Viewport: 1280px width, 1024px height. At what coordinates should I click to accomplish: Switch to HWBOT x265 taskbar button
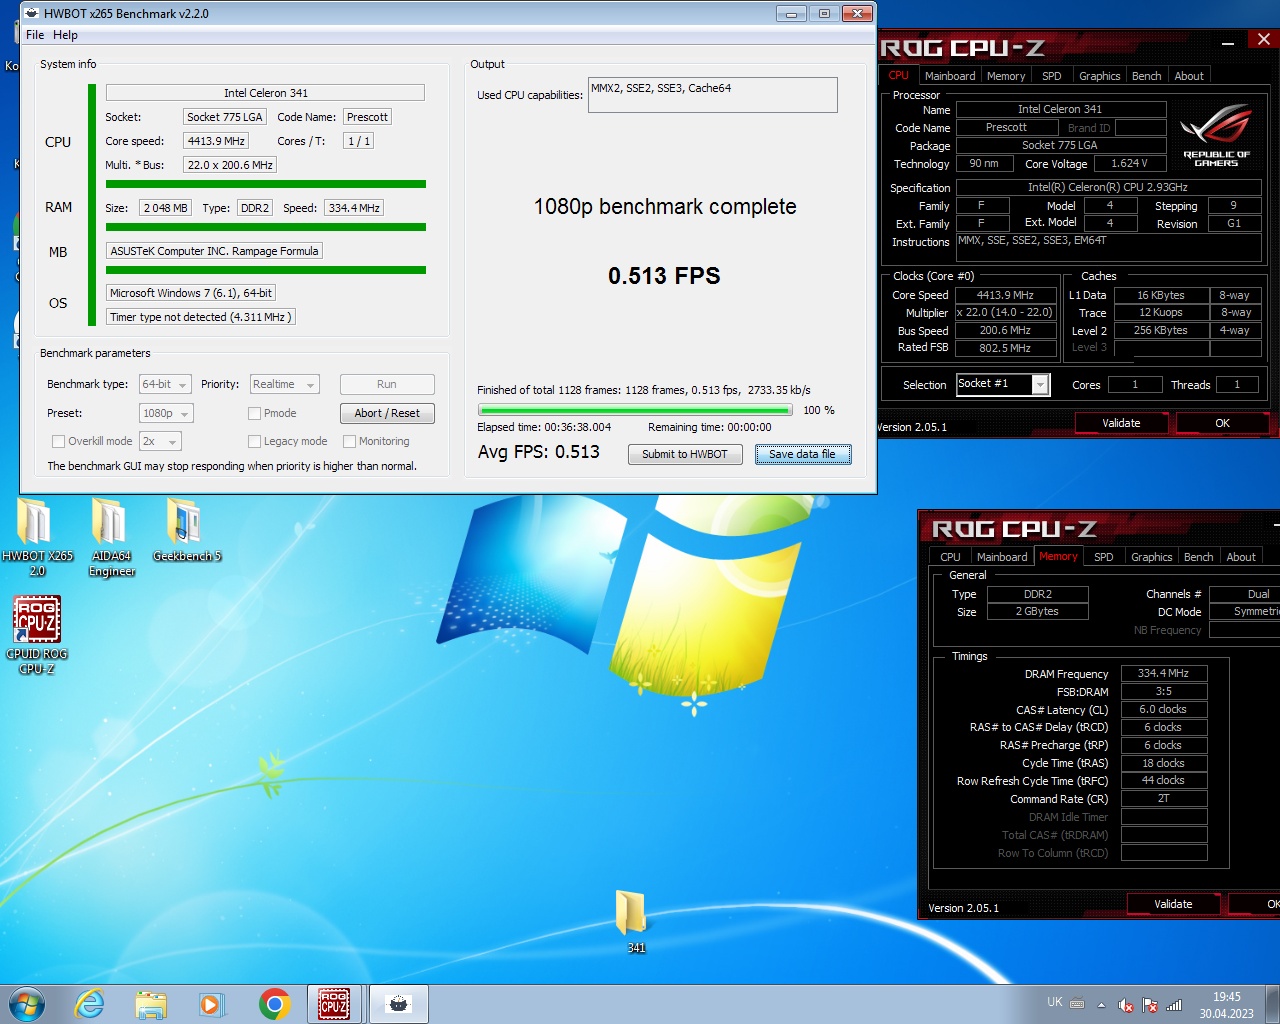coord(399,1004)
